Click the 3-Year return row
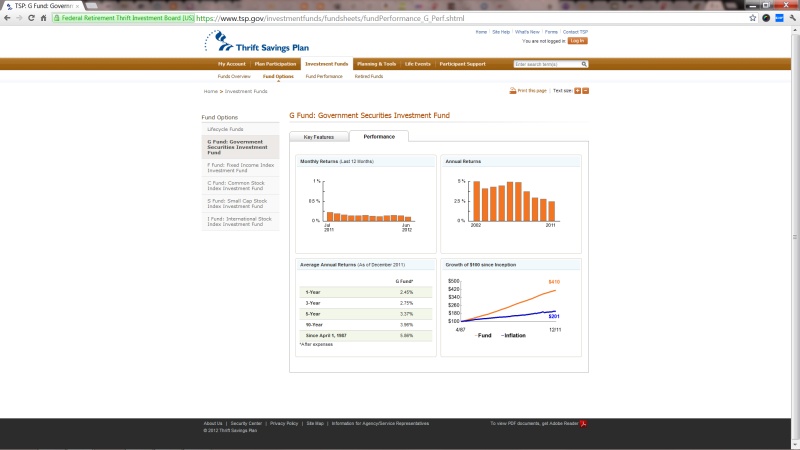The width and height of the screenshot is (800, 450). click(x=365, y=303)
